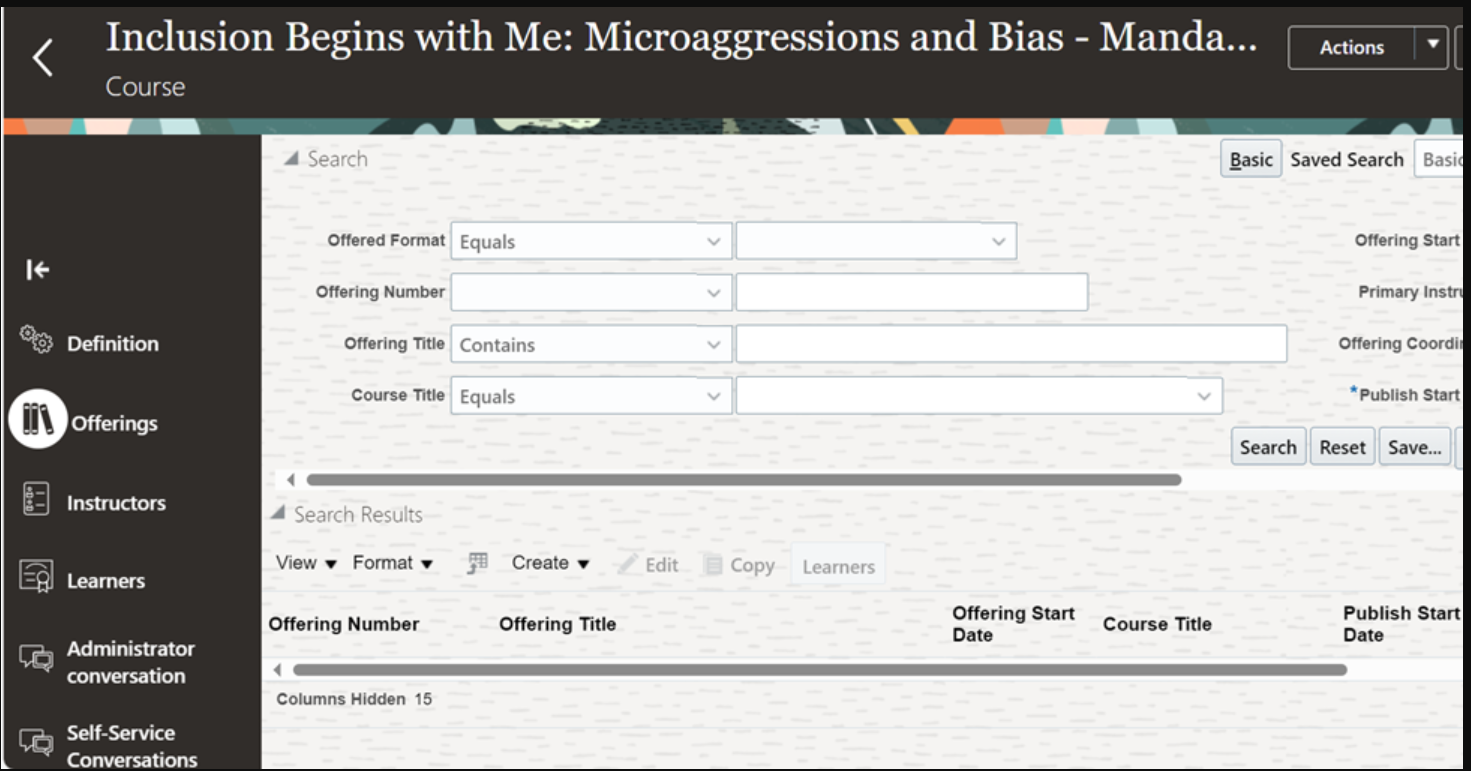This screenshot has height=771, width=1471.
Task: Open the Learners certificate icon
Action: 36,577
